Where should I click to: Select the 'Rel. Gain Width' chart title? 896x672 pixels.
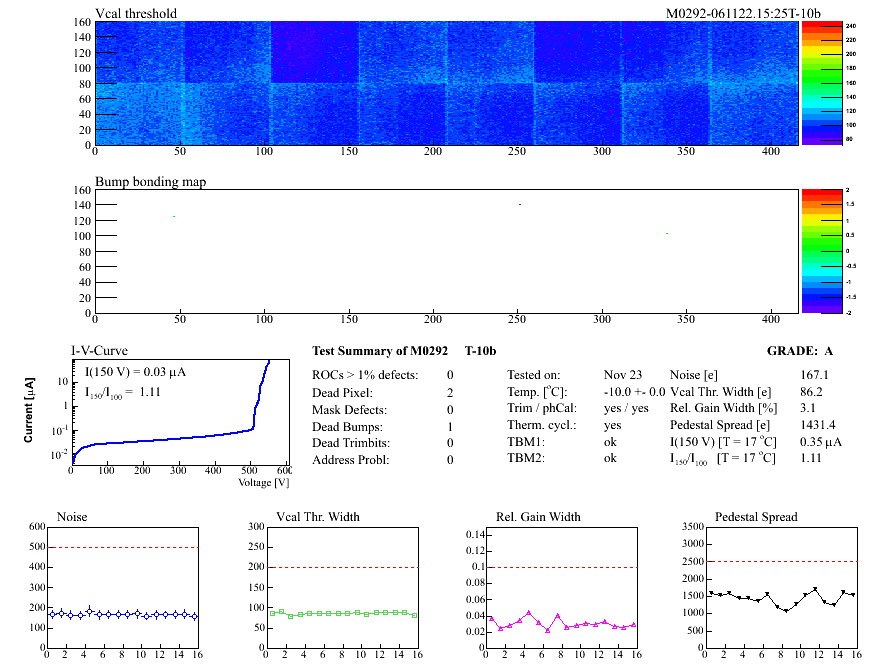(537, 517)
